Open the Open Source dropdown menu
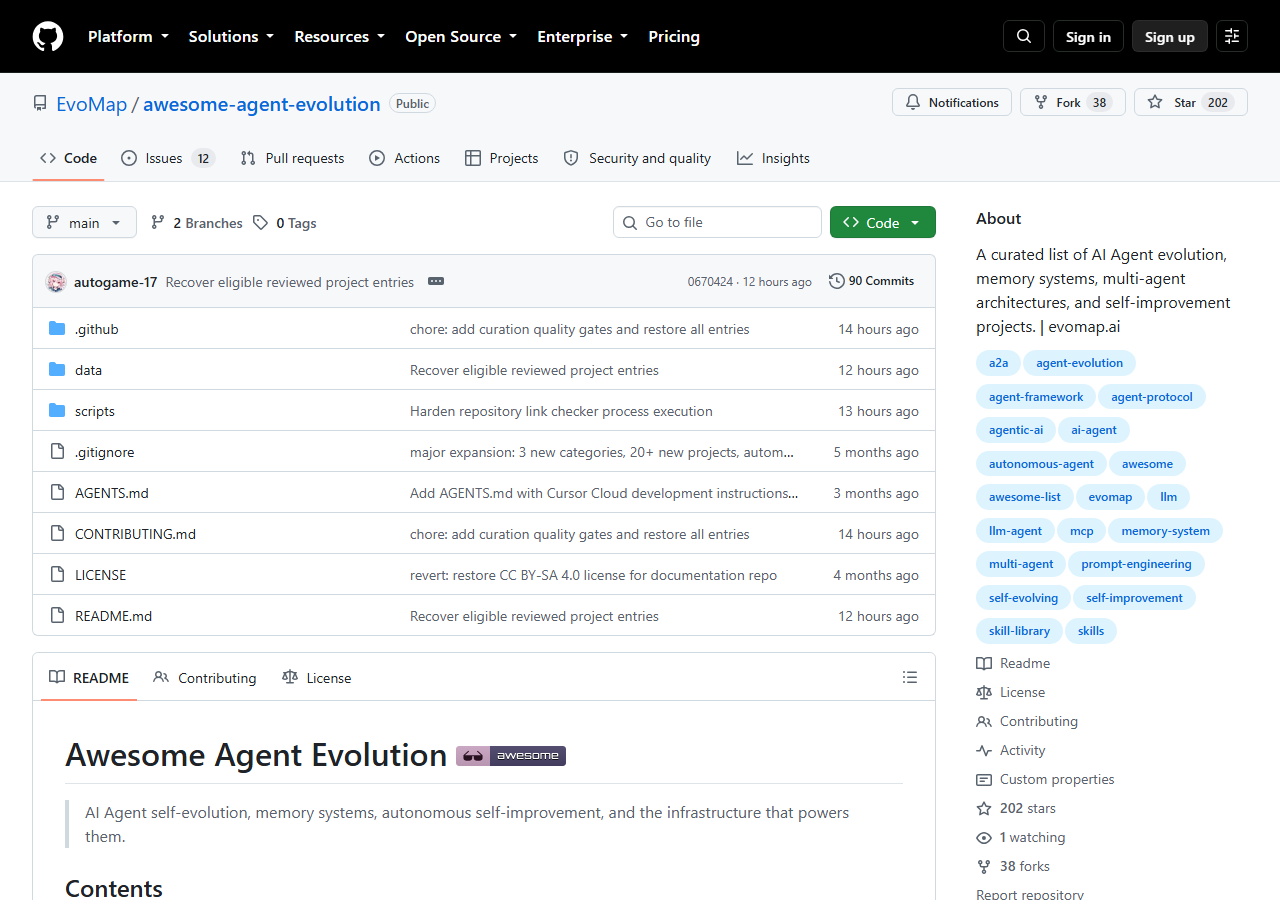This screenshot has height=900, width=1280. pyautogui.click(x=461, y=36)
